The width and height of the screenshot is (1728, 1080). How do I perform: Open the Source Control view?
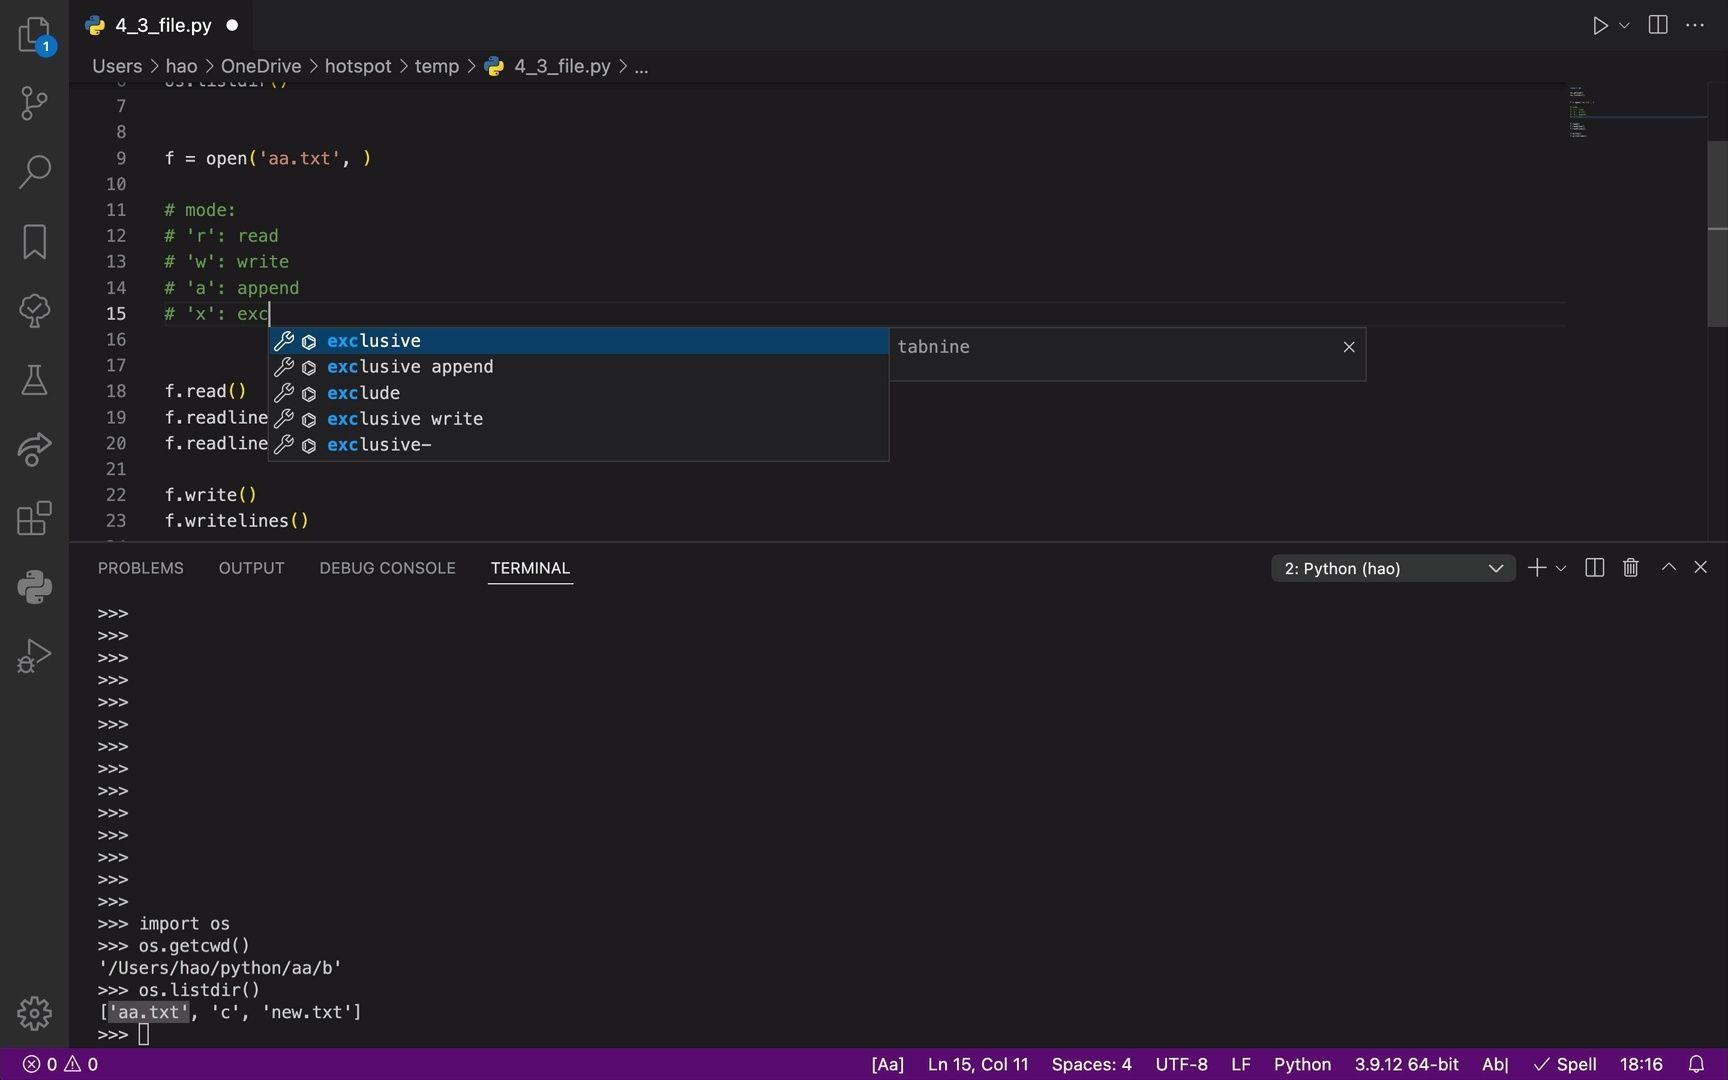click(35, 103)
